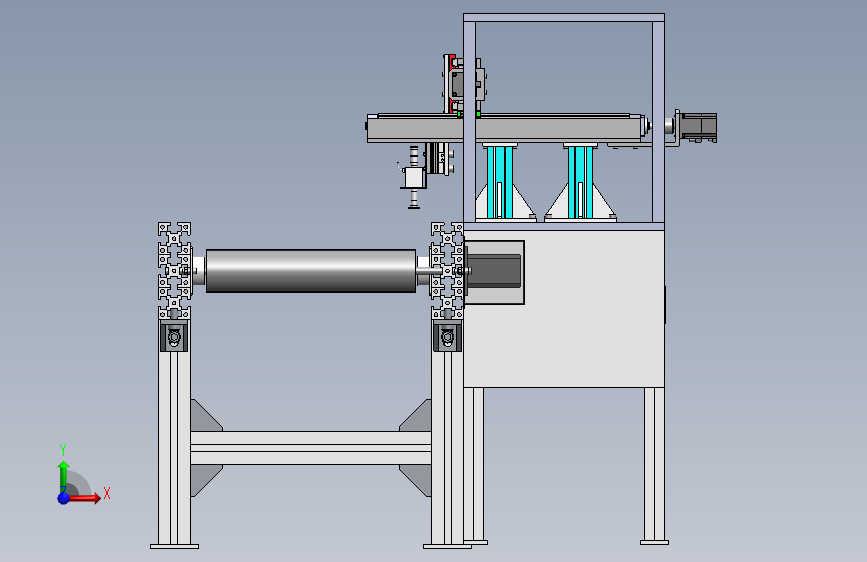Select the right cyan support column
Image resolution: width=867 pixels, height=562 pixels.
click(580, 181)
